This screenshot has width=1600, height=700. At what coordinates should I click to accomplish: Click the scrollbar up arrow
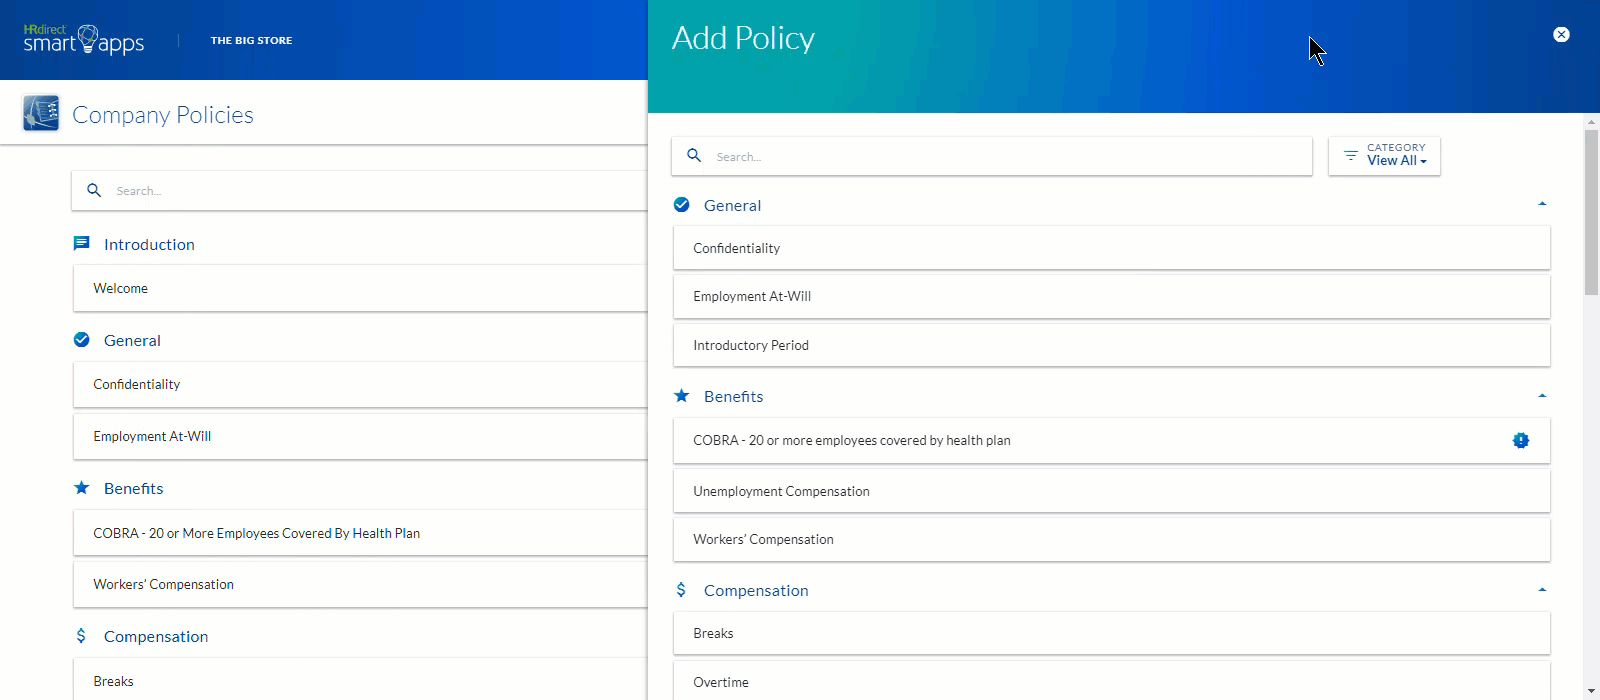1591,122
